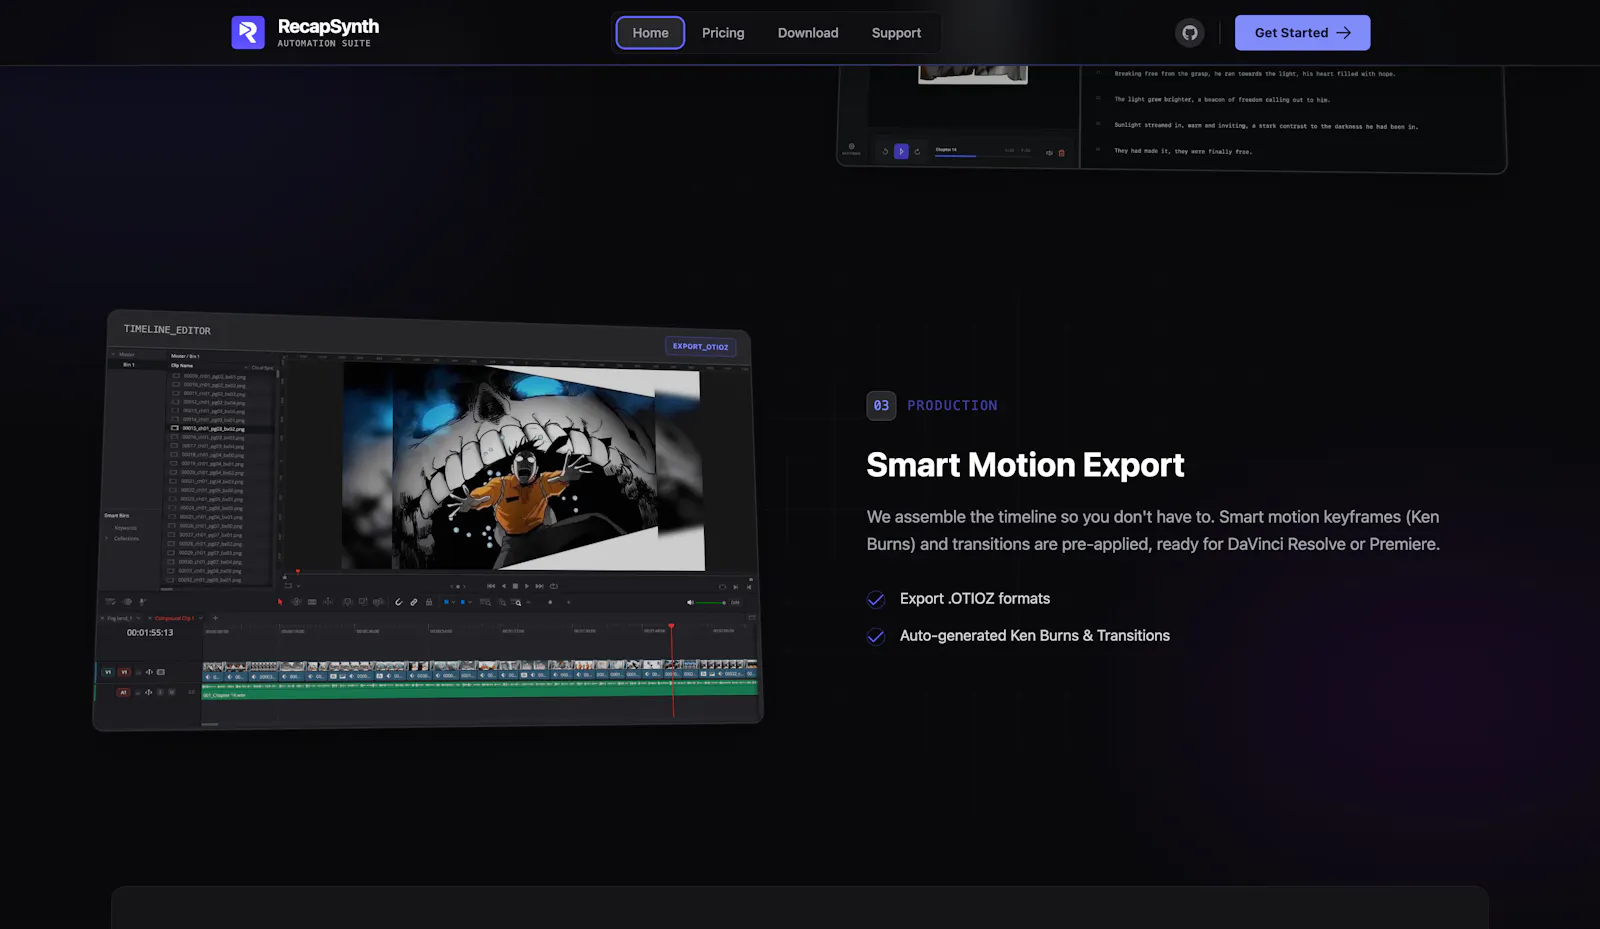Expand Collections under Smart Bins

(106, 538)
